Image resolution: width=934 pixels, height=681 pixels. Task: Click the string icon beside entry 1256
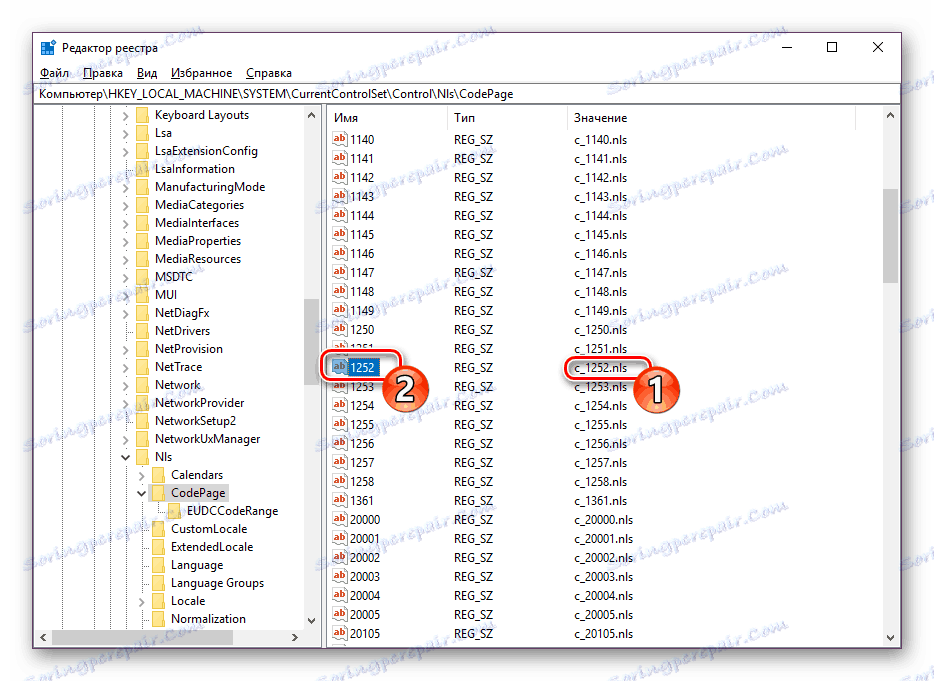(x=340, y=443)
